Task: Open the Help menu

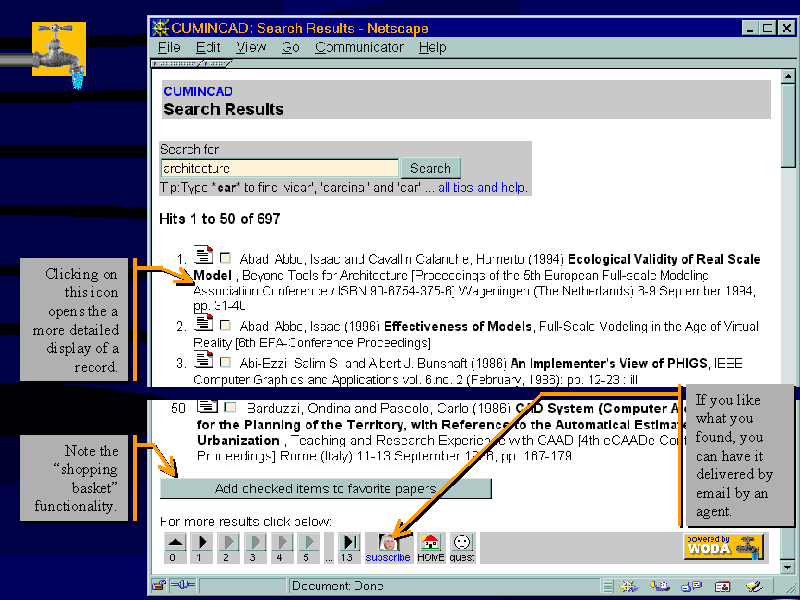Action: (x=432, y=47)
